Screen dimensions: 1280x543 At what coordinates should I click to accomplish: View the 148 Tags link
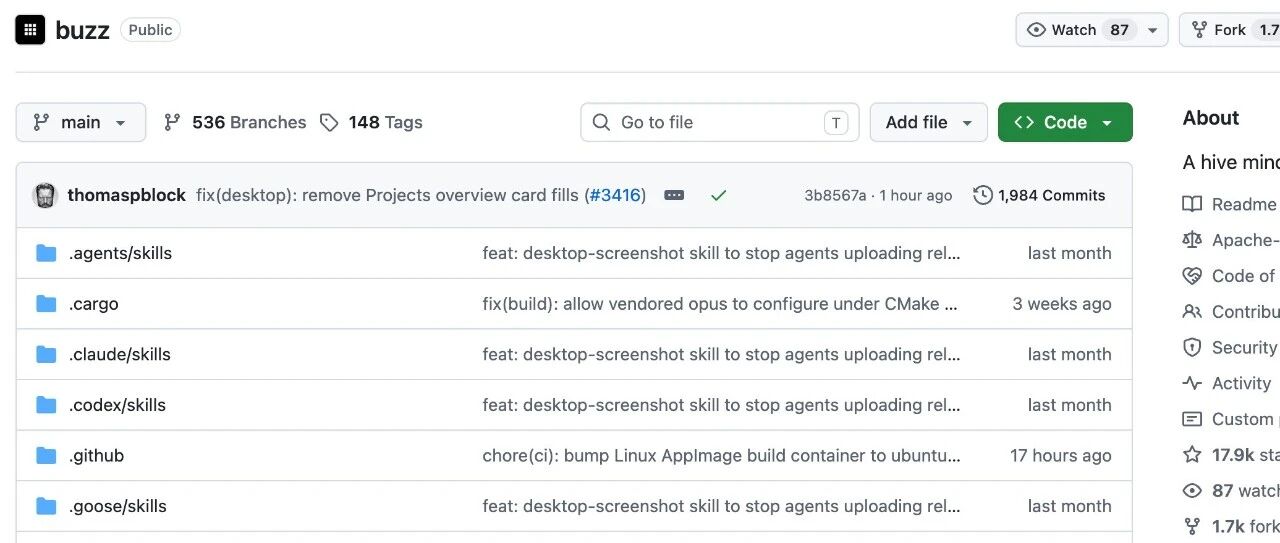[371, 122]
